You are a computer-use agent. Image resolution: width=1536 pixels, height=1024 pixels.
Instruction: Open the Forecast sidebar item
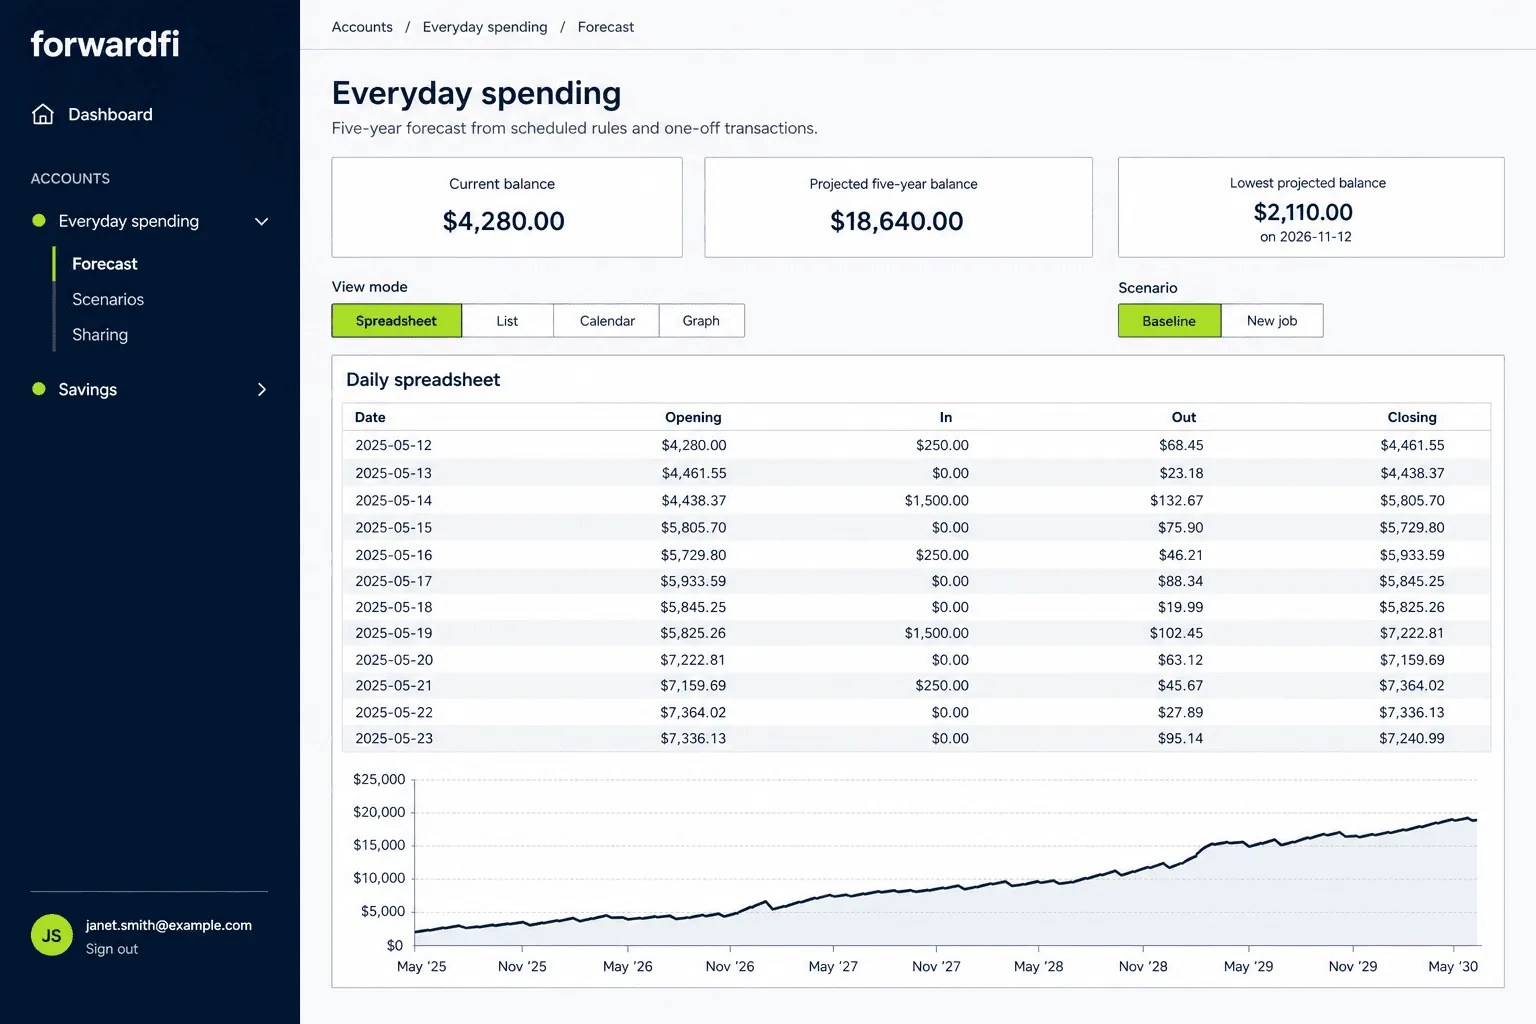105,264
